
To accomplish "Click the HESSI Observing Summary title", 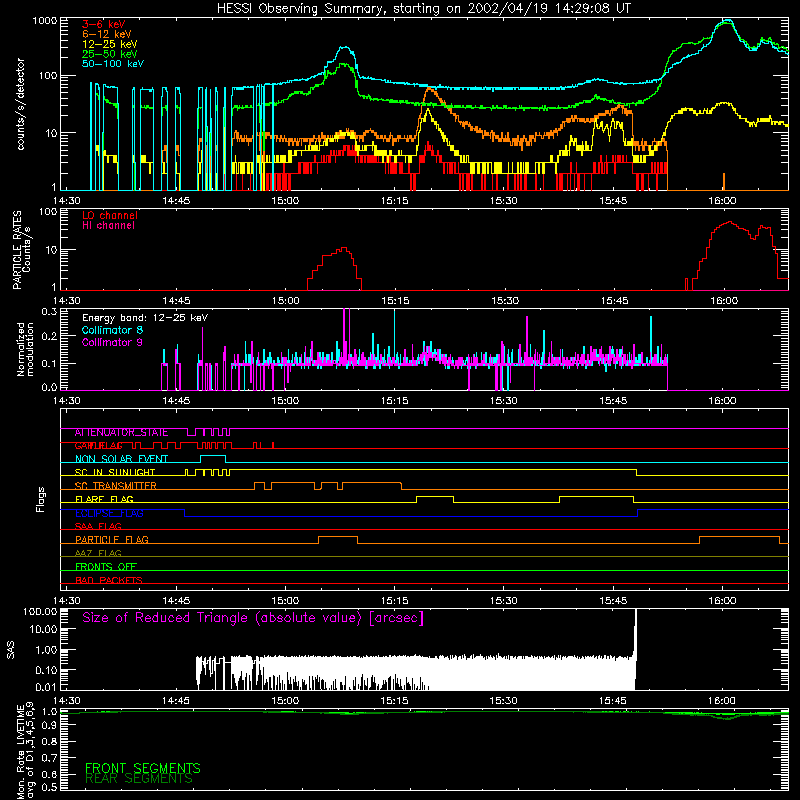I will tap(423, 9).
